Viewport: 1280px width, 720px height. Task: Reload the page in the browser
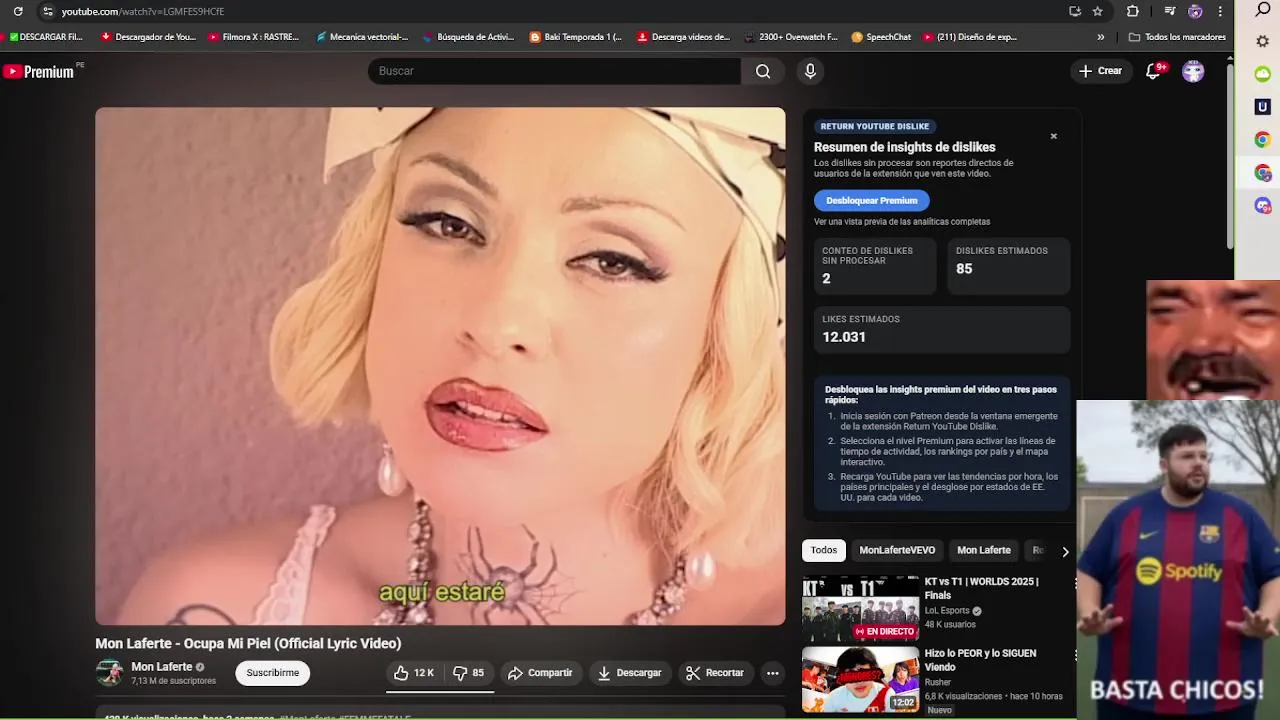(x=18, y=11)
